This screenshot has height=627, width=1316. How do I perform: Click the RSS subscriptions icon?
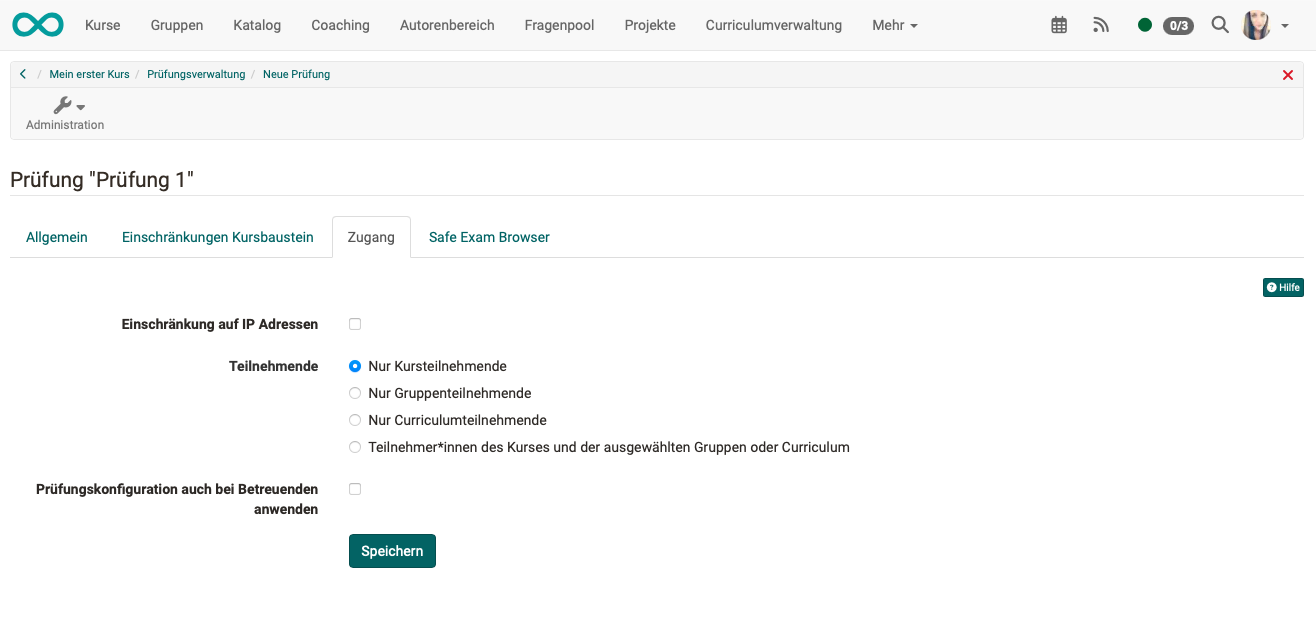(x=1101, y=25)
